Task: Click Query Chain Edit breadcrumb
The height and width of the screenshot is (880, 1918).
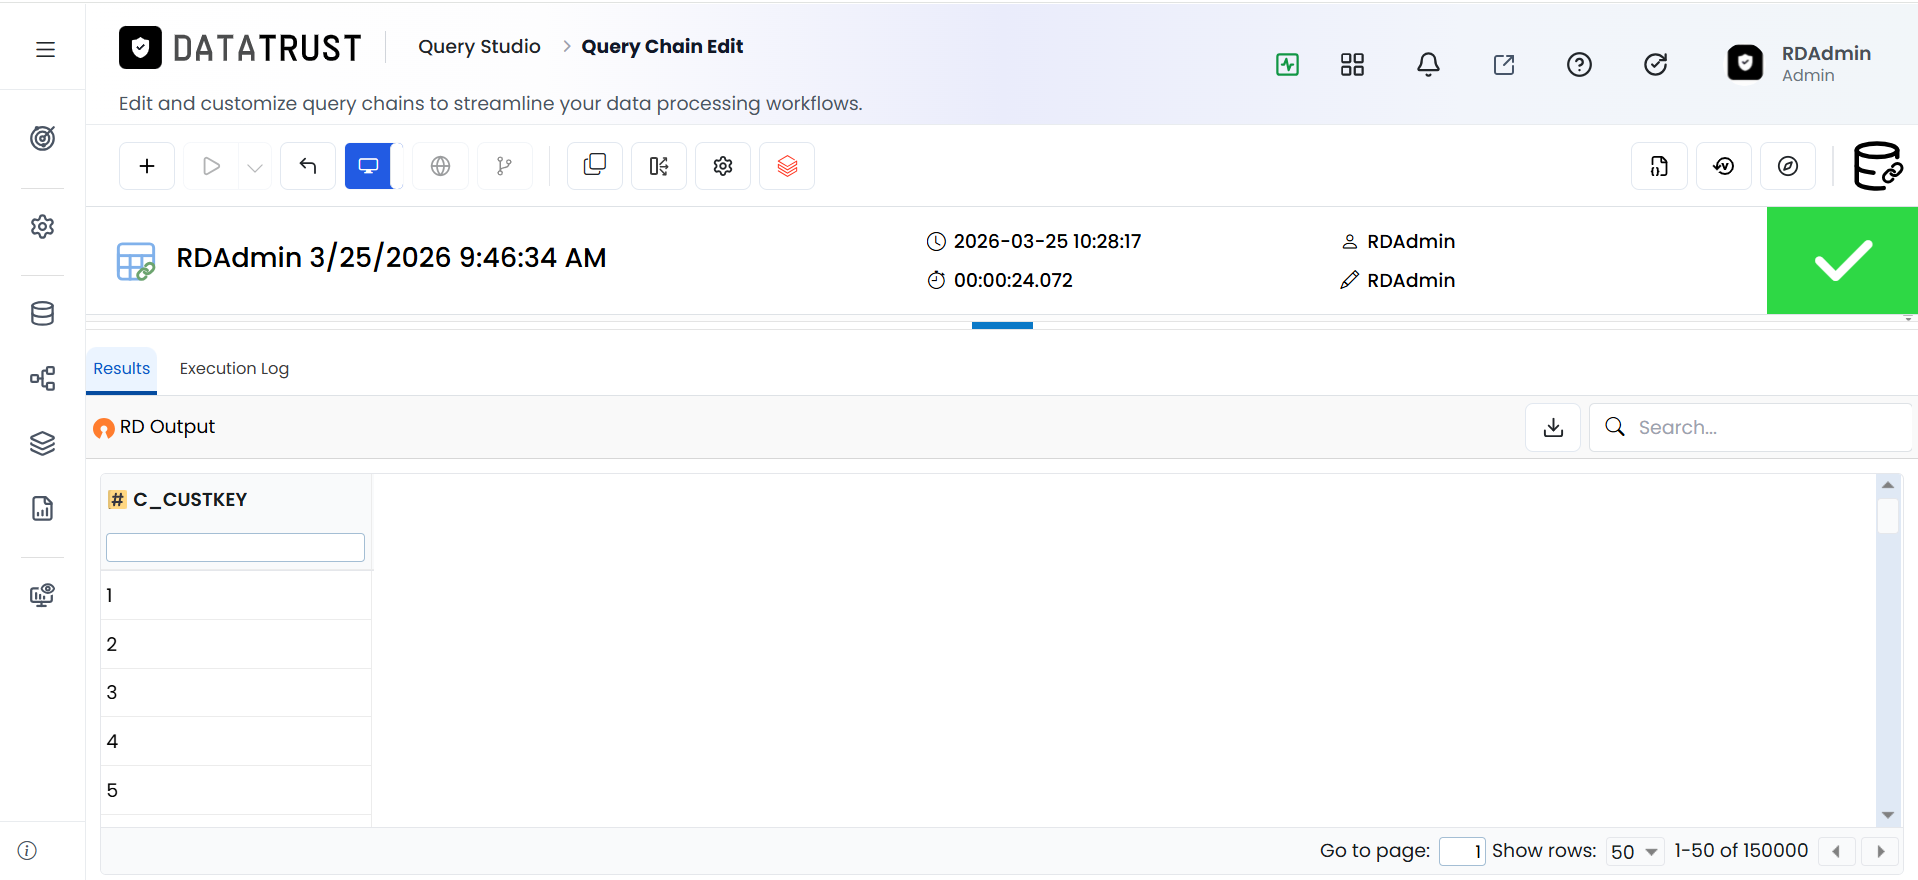Action: click(662, 47)
